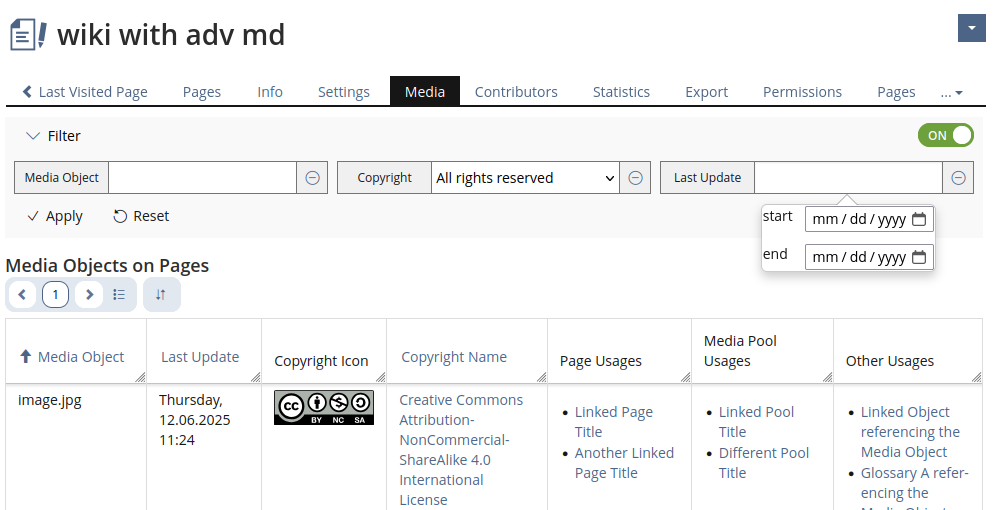Click the start date input field

tap(859, 220)
